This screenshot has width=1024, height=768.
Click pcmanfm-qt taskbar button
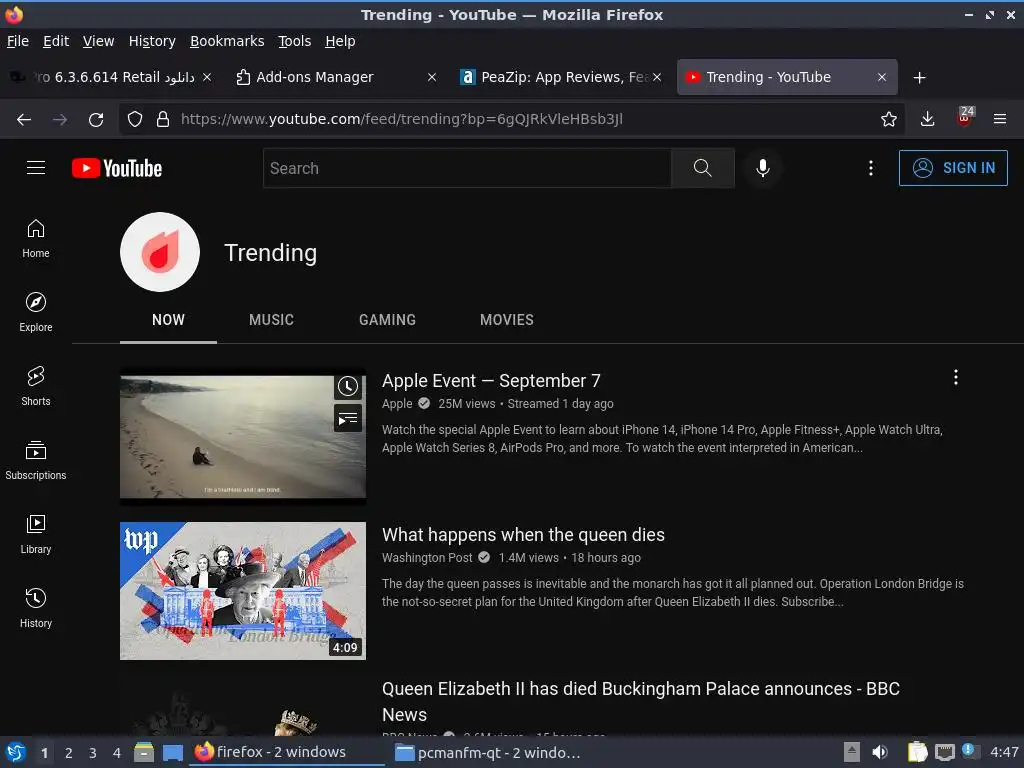(488, 752)
